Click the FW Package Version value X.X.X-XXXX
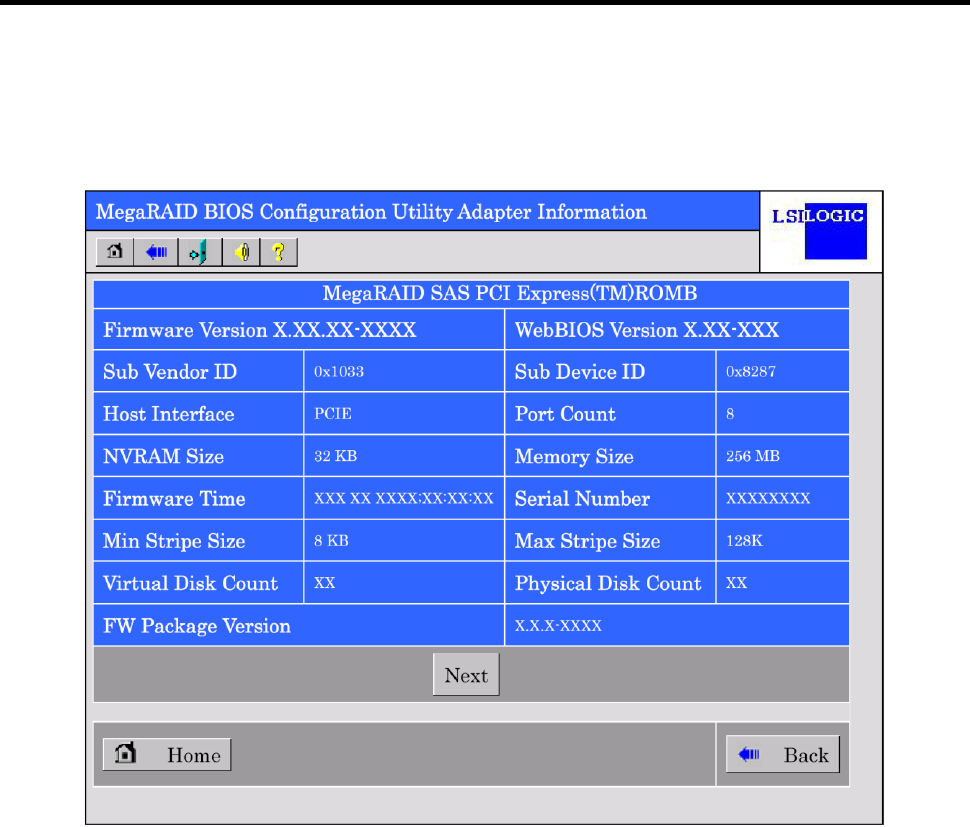The width and height of the screenshot is (970, 827). pos(558,626)
